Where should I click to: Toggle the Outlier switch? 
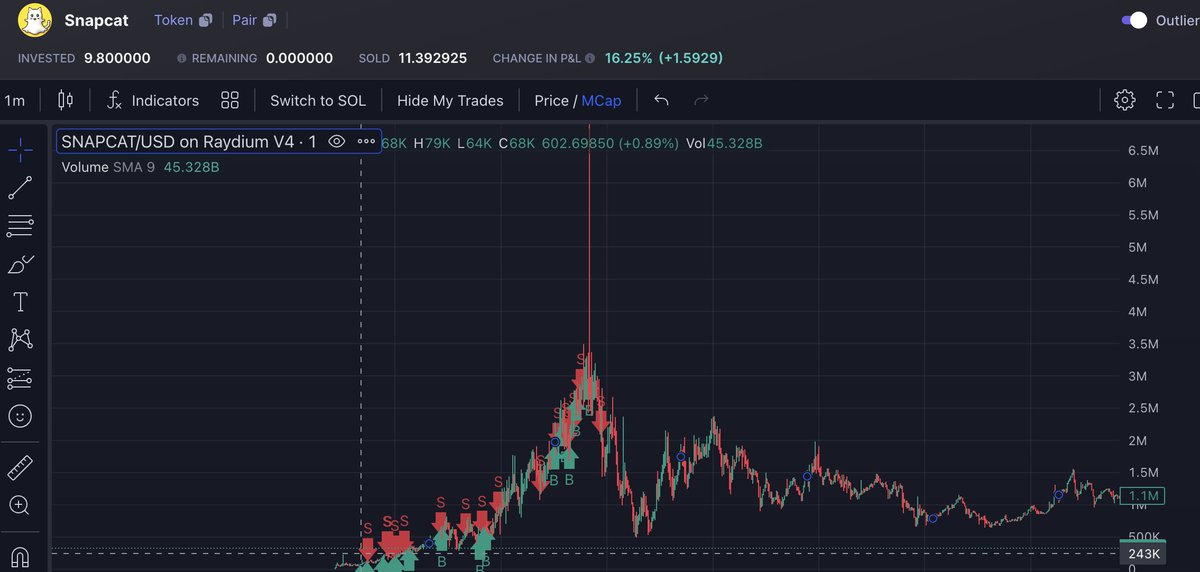[1134, 20]
